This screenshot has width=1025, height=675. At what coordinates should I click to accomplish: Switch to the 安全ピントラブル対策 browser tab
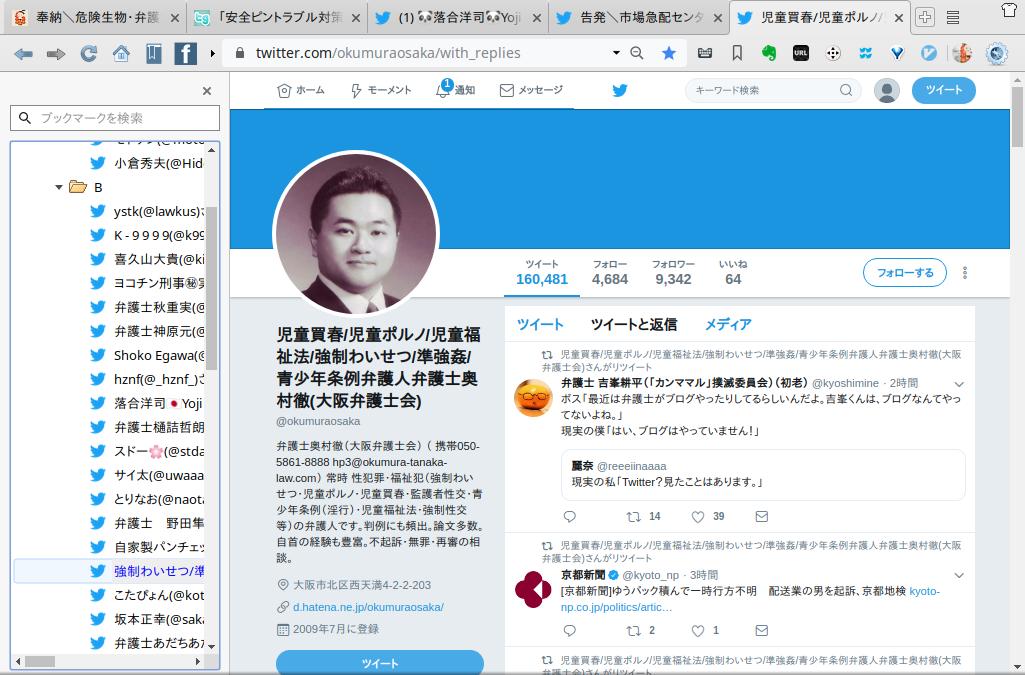pos(277,18)
